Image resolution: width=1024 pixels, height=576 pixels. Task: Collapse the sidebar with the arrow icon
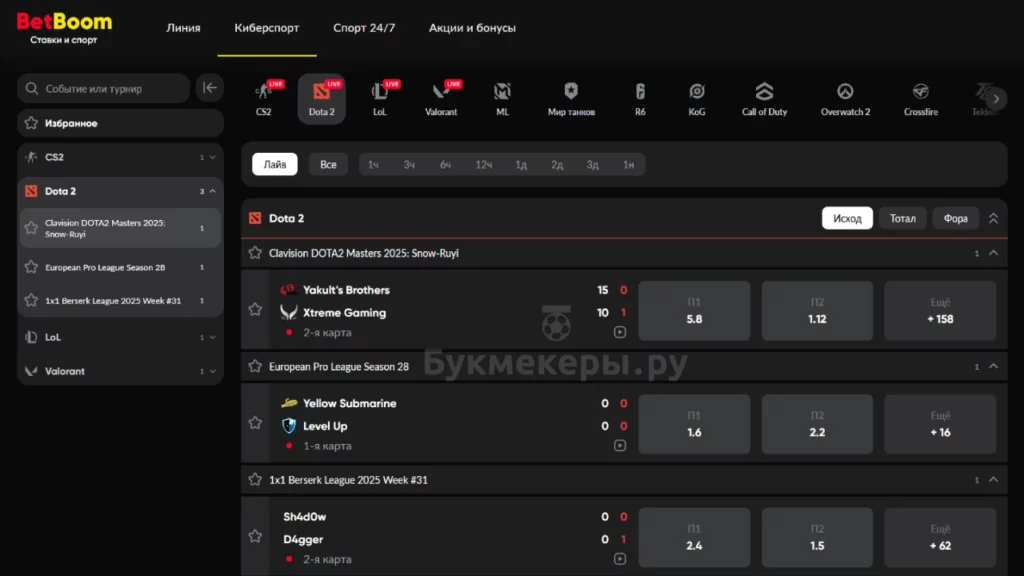click(210, 88)
